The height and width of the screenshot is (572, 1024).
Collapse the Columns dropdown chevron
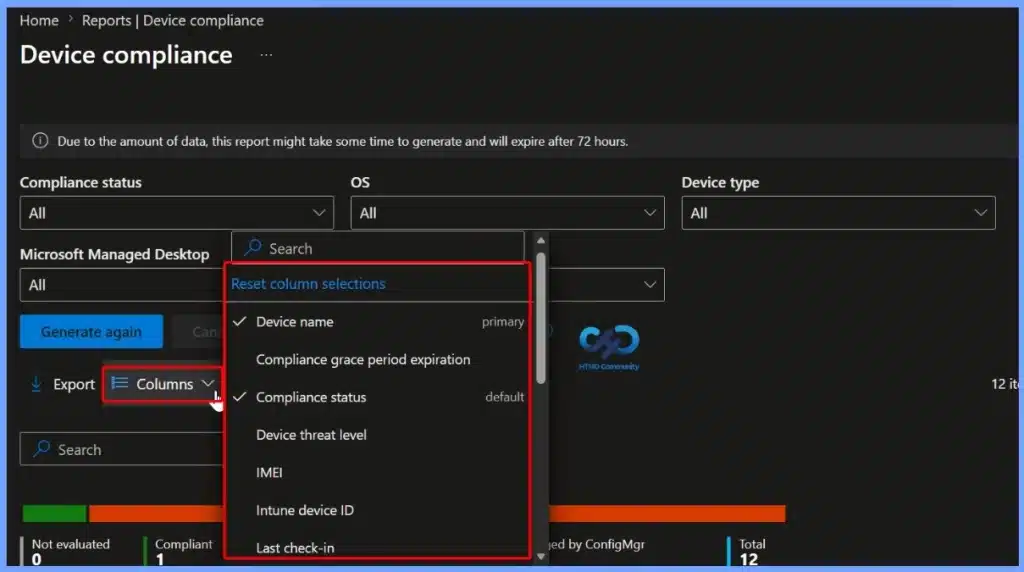(208, 383)
